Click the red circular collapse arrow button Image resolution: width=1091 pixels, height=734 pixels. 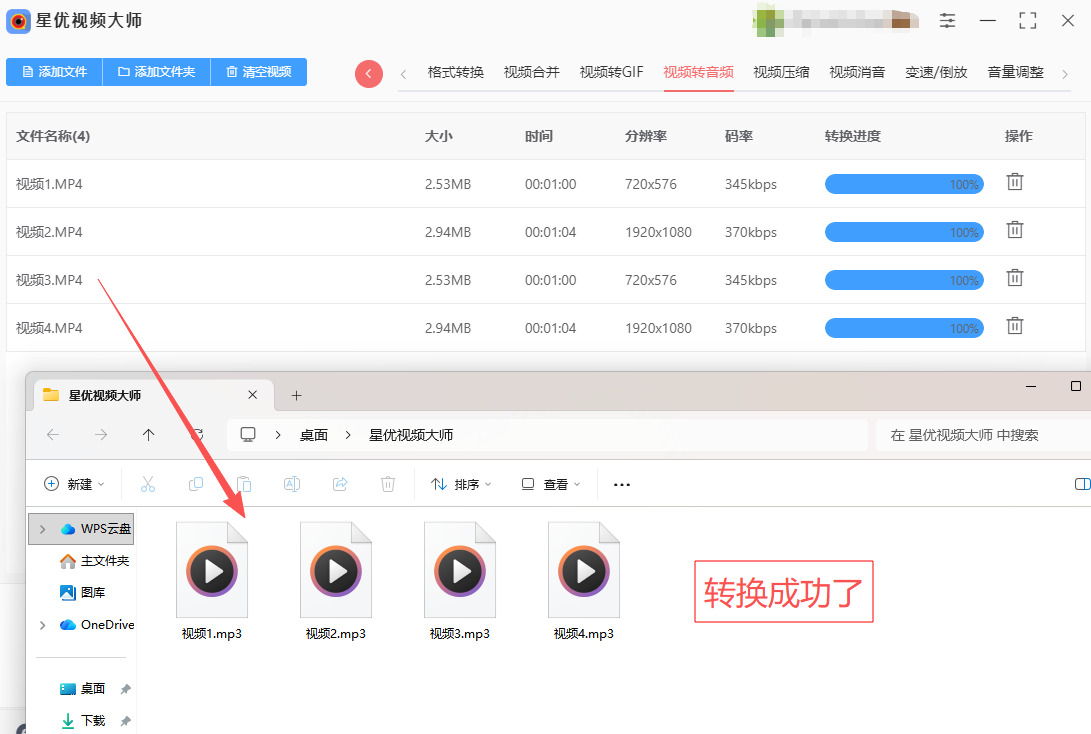coord(369,74)
